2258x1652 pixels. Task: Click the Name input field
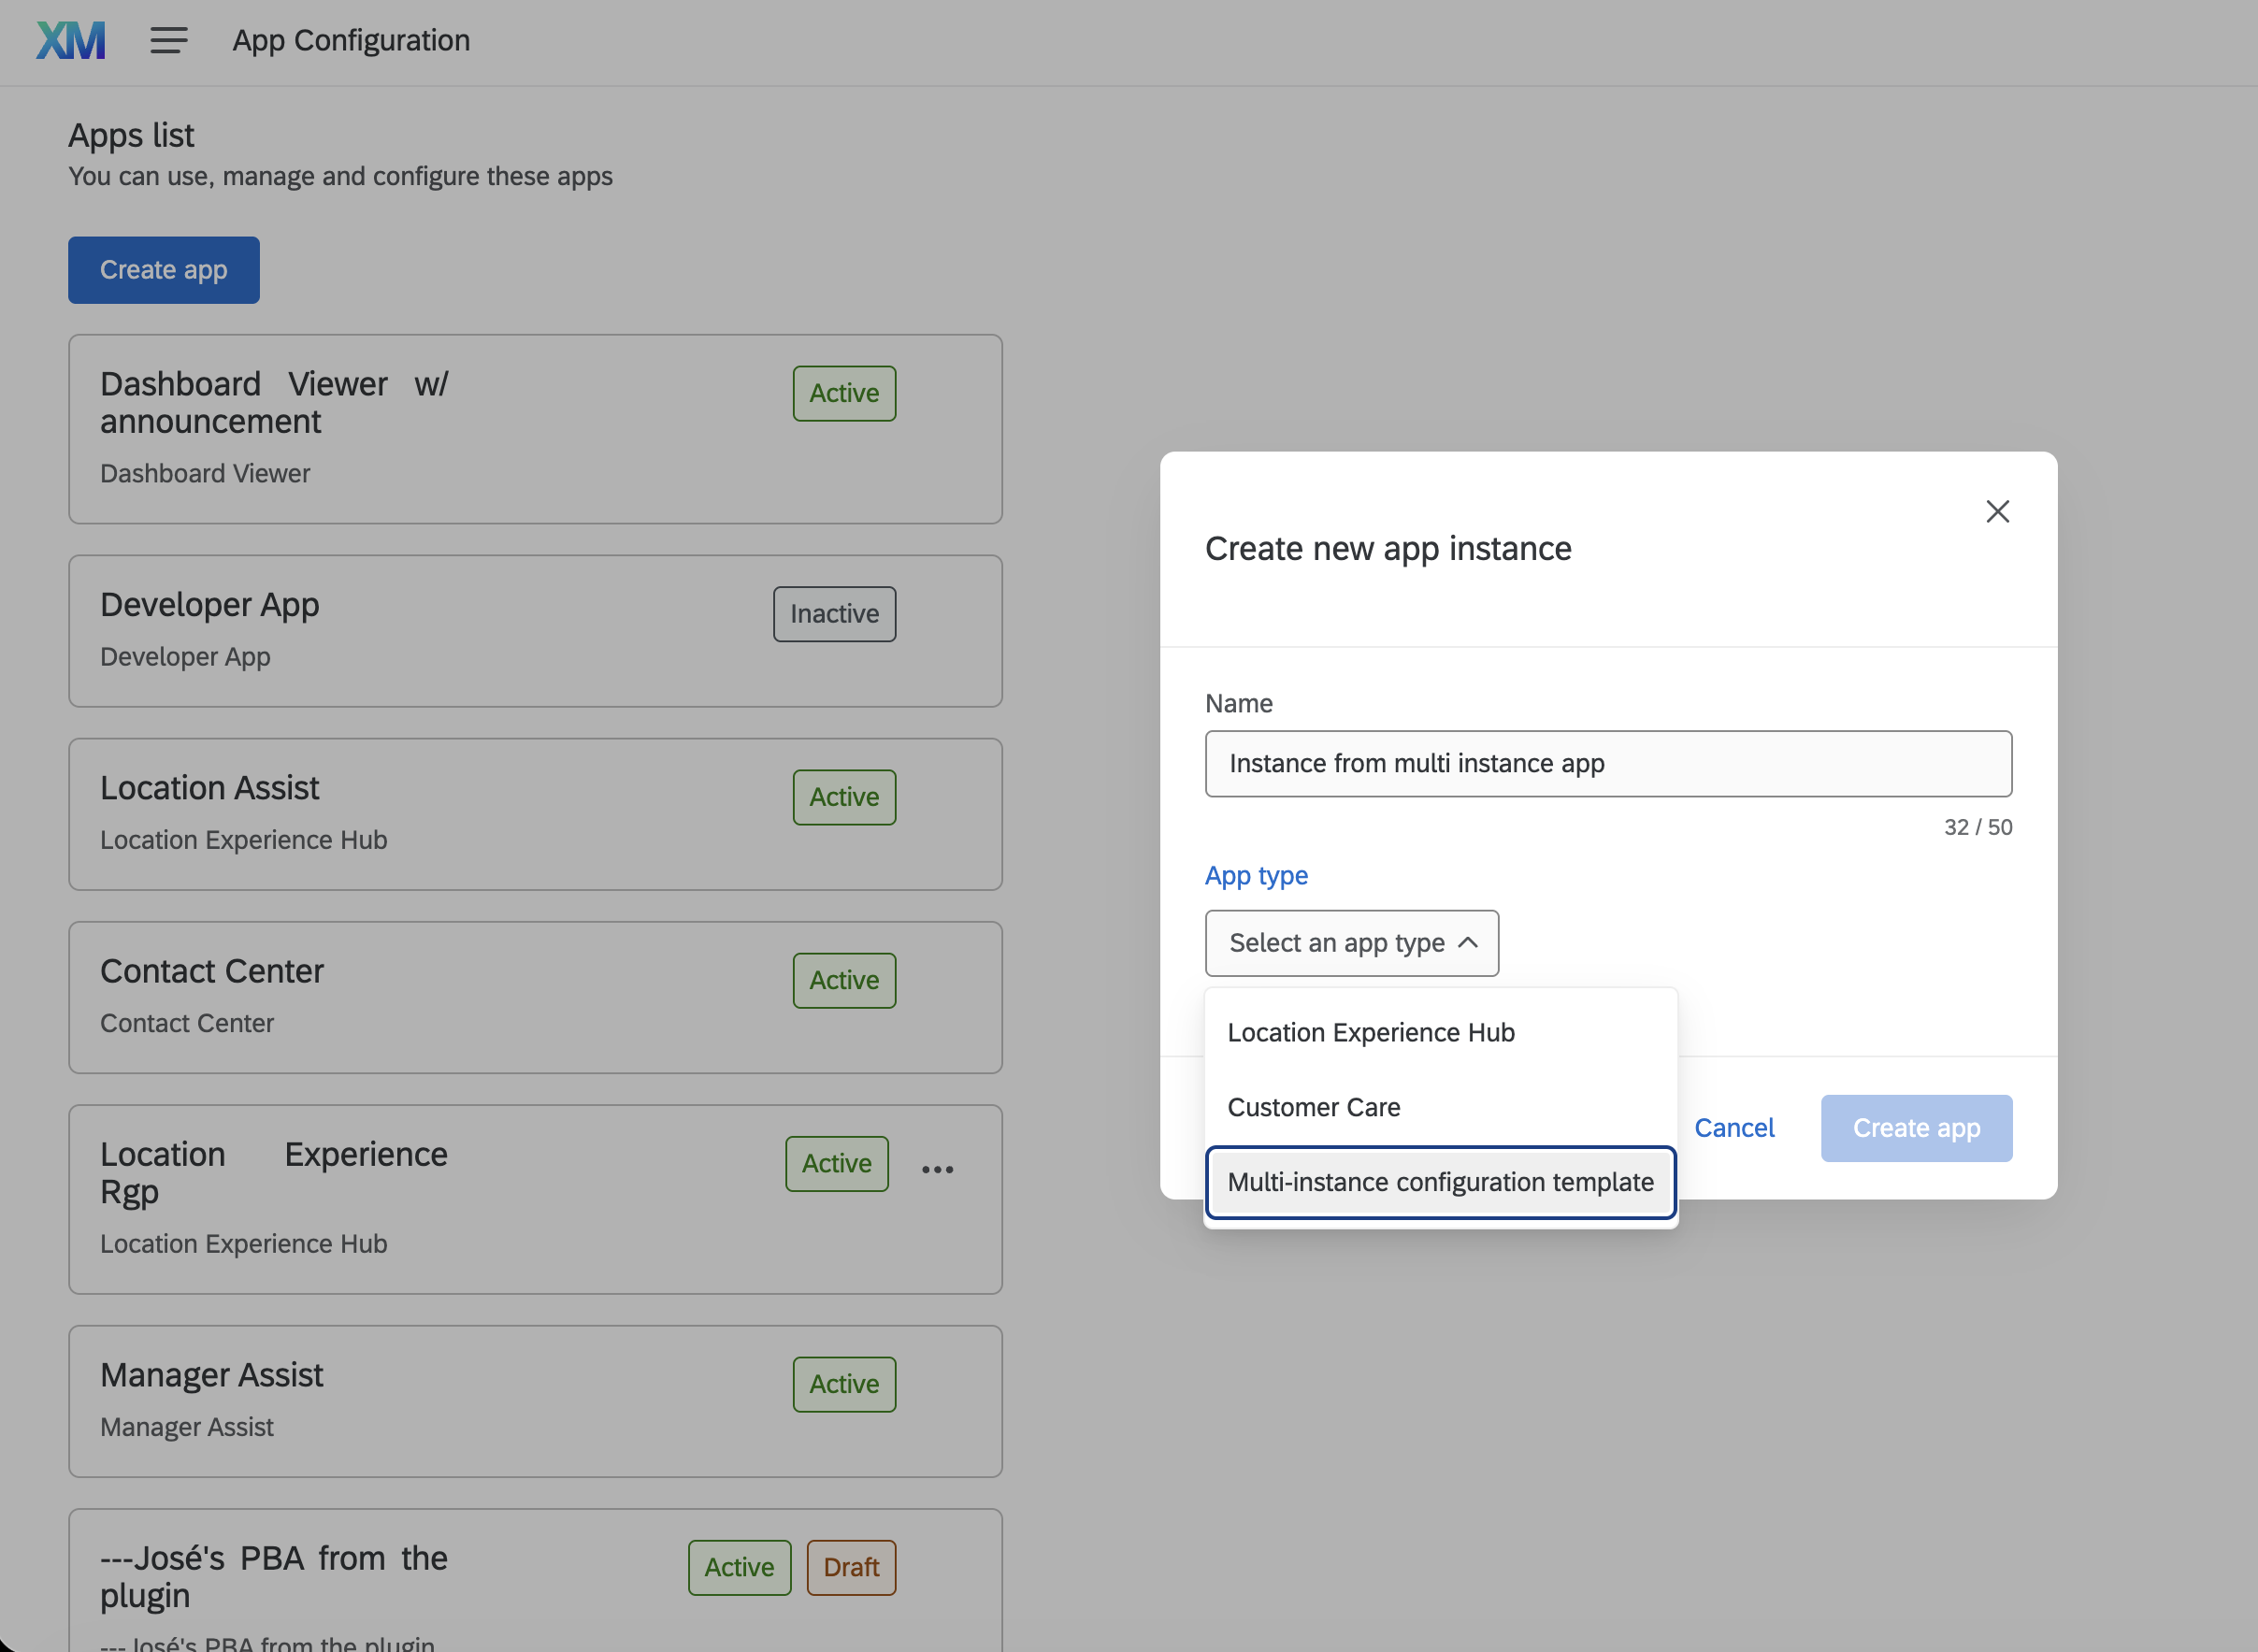1608,763
